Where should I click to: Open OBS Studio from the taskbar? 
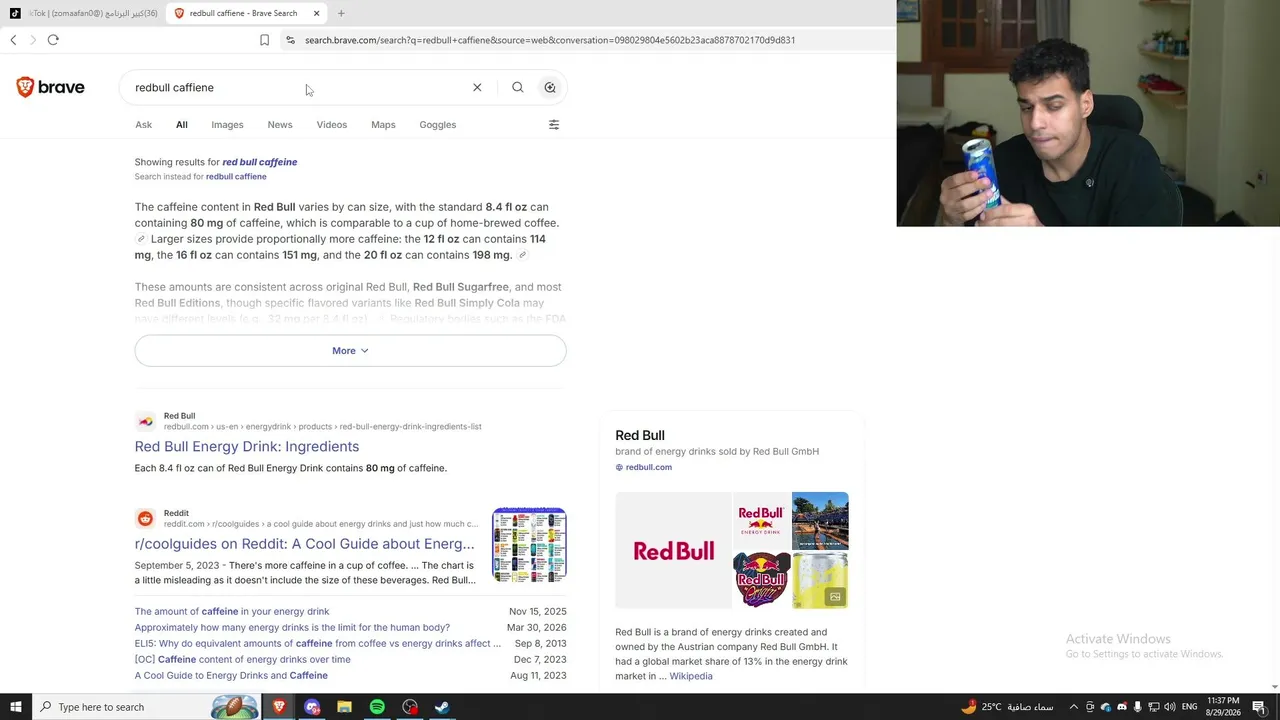coord(410,707)
